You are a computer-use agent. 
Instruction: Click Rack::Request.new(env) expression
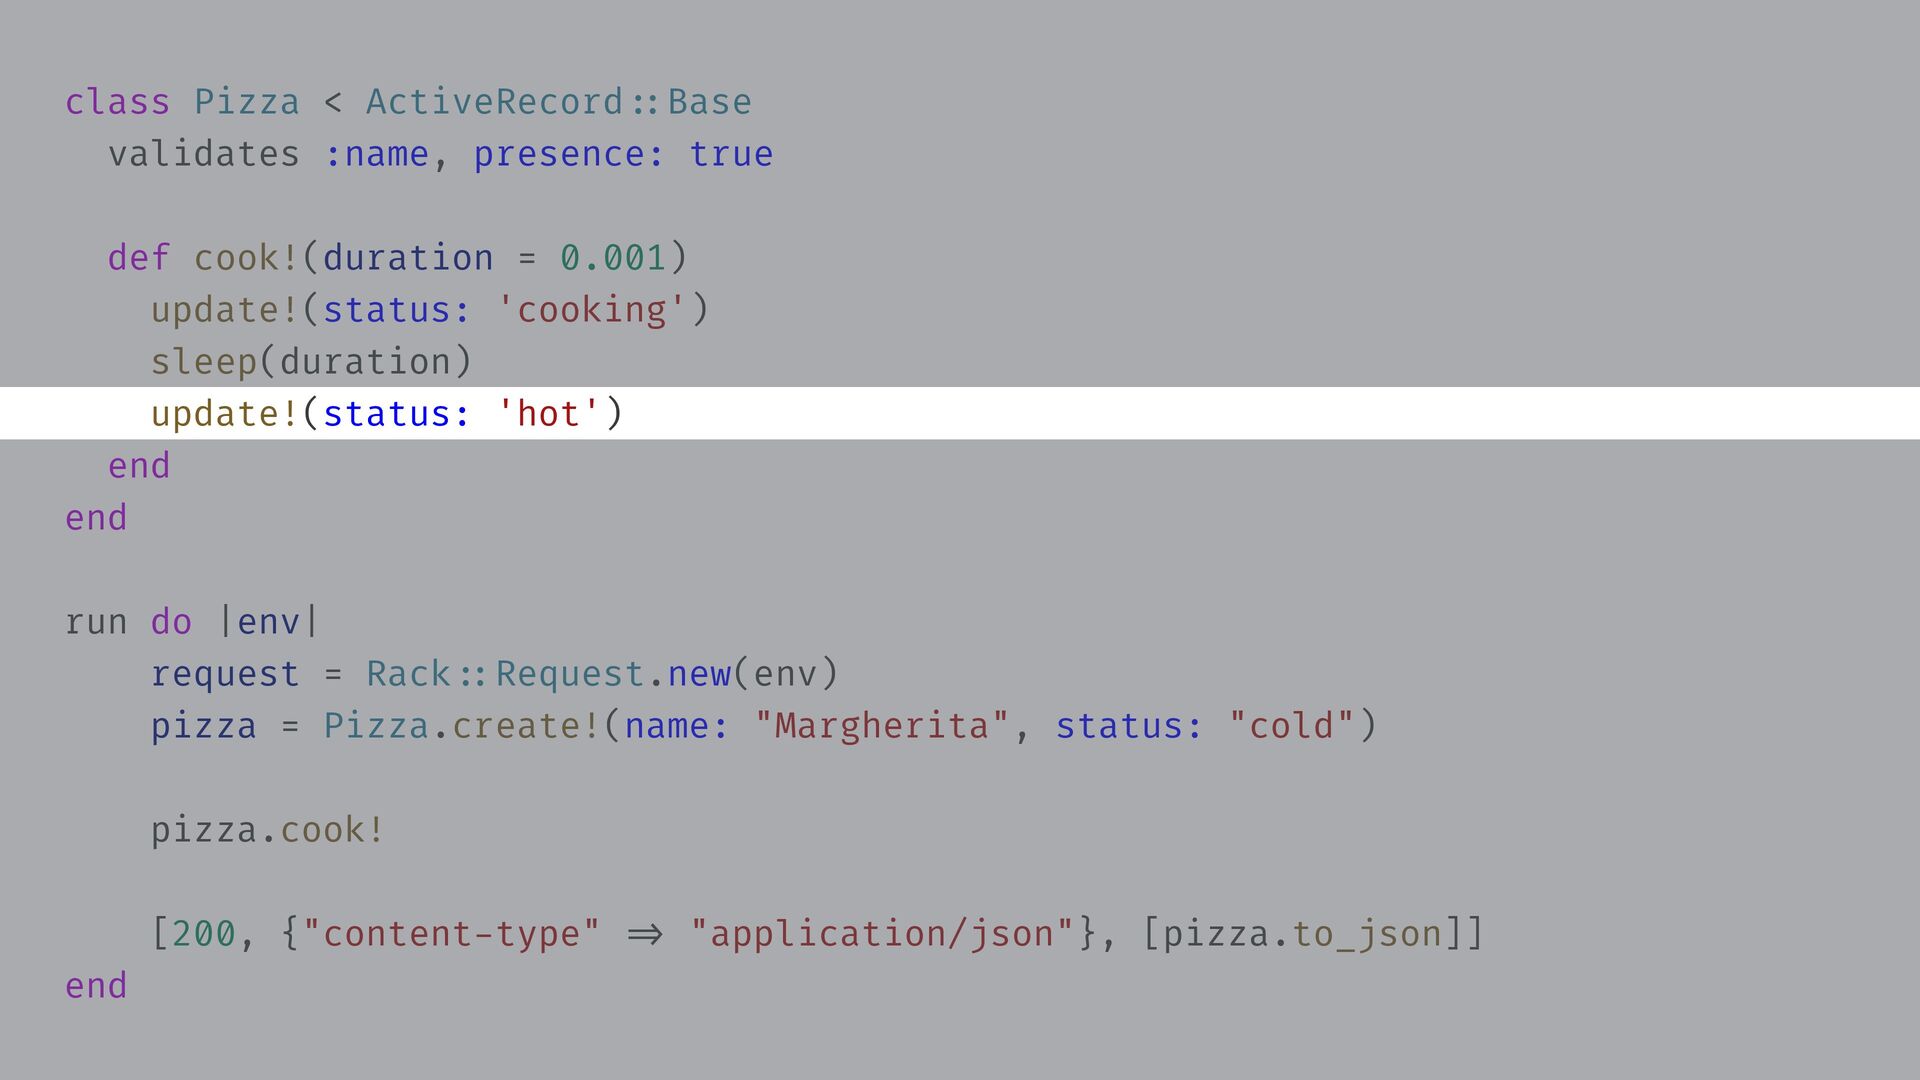coord(601,674)
